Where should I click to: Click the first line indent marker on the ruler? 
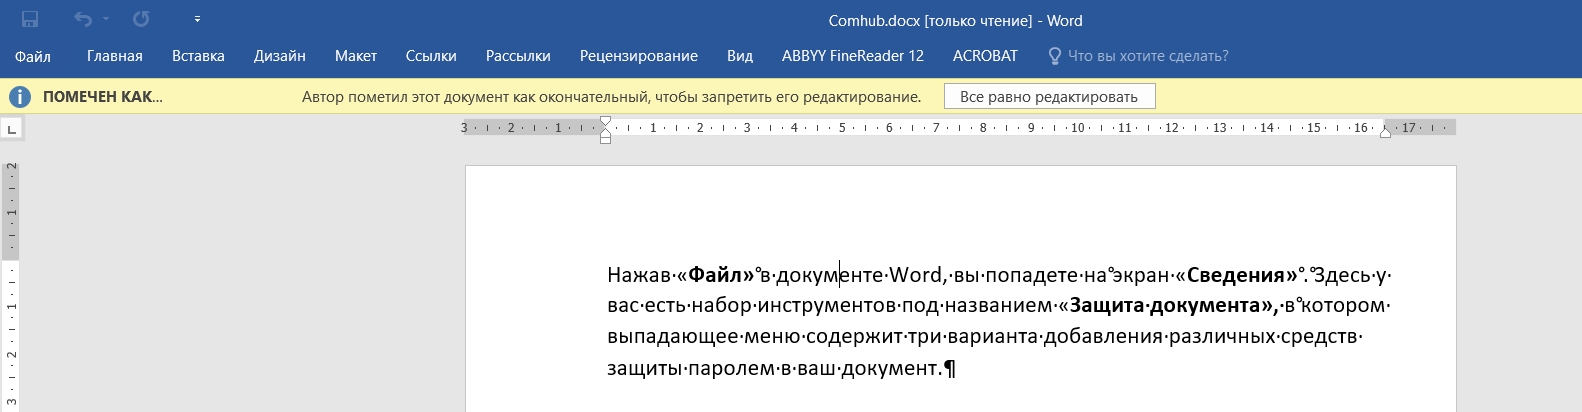(x=605, y=121)
